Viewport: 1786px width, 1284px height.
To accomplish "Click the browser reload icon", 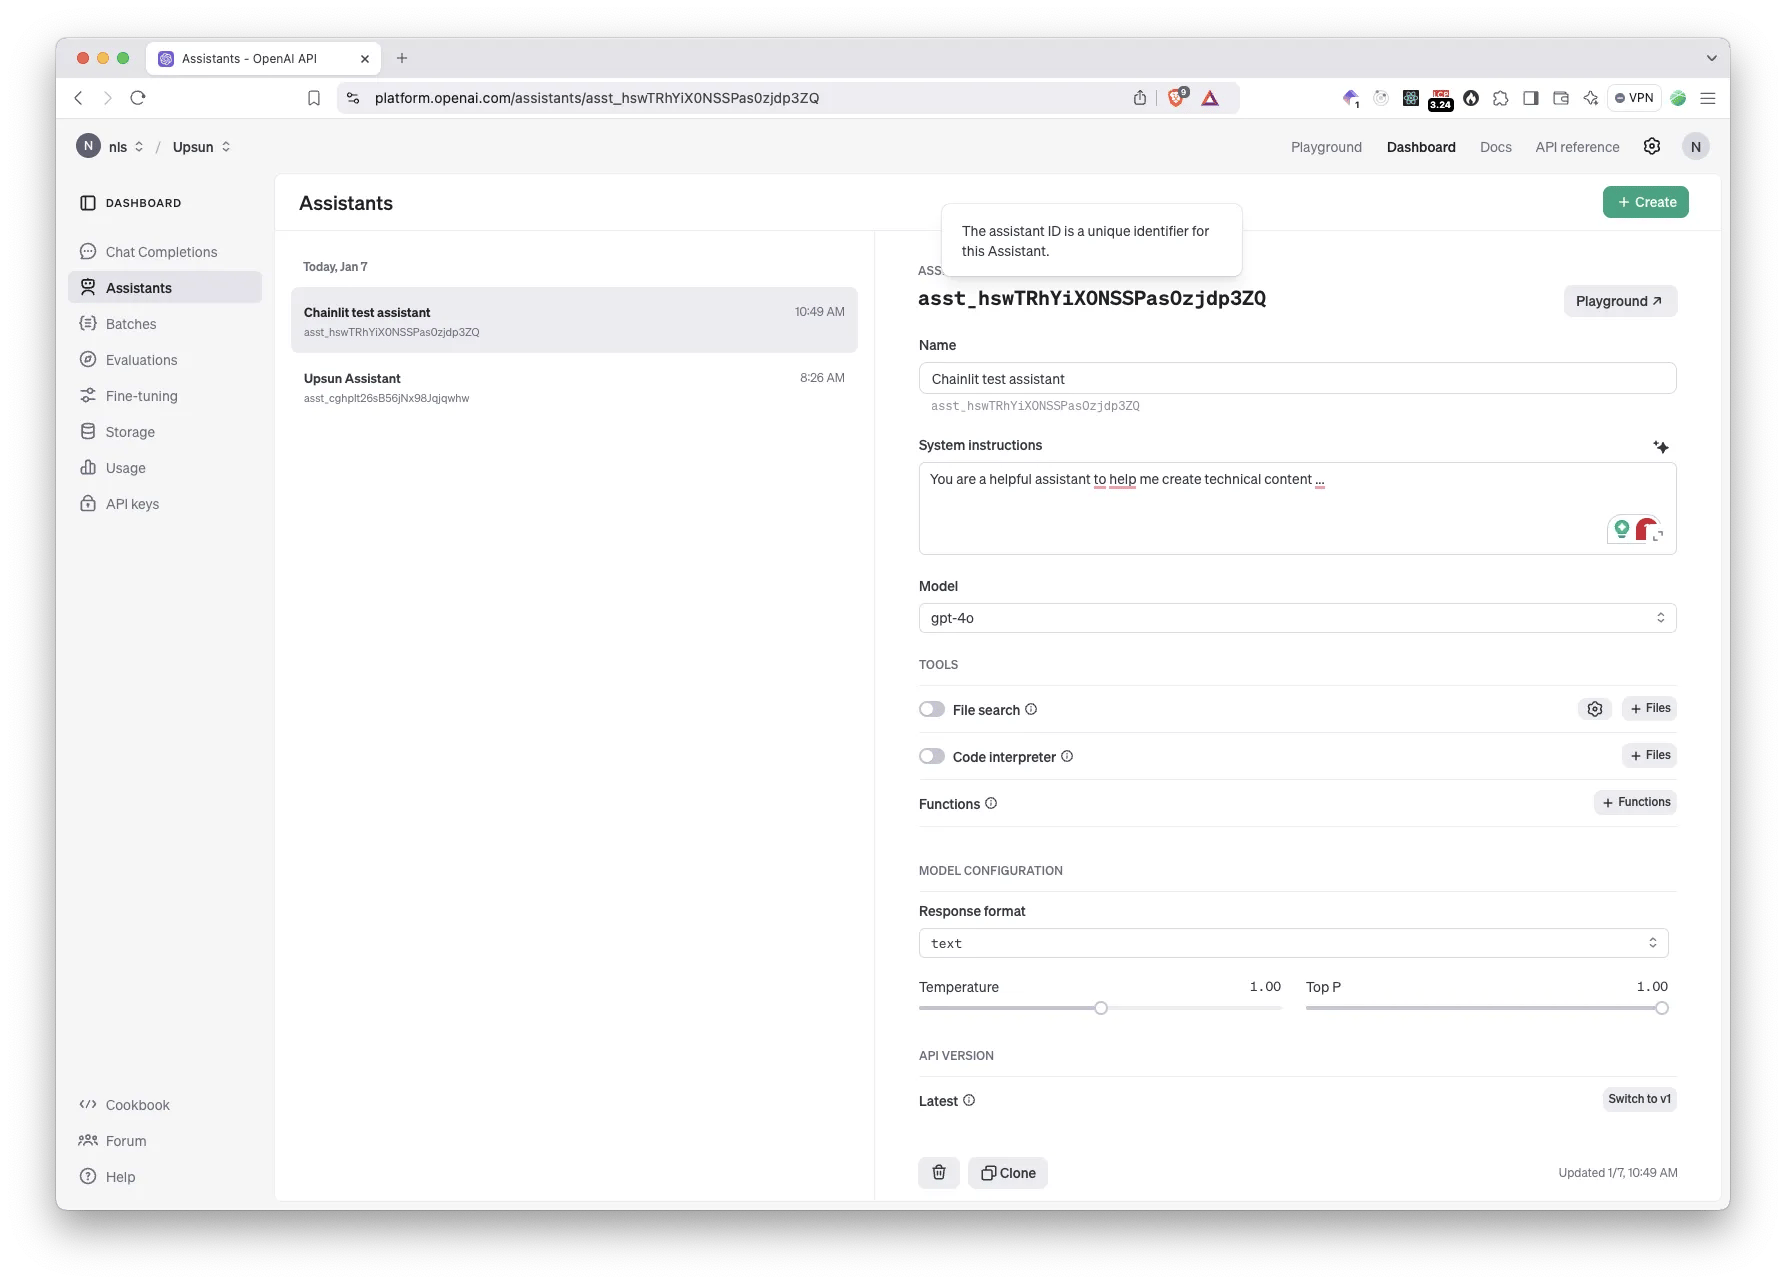I will [138, 98].
